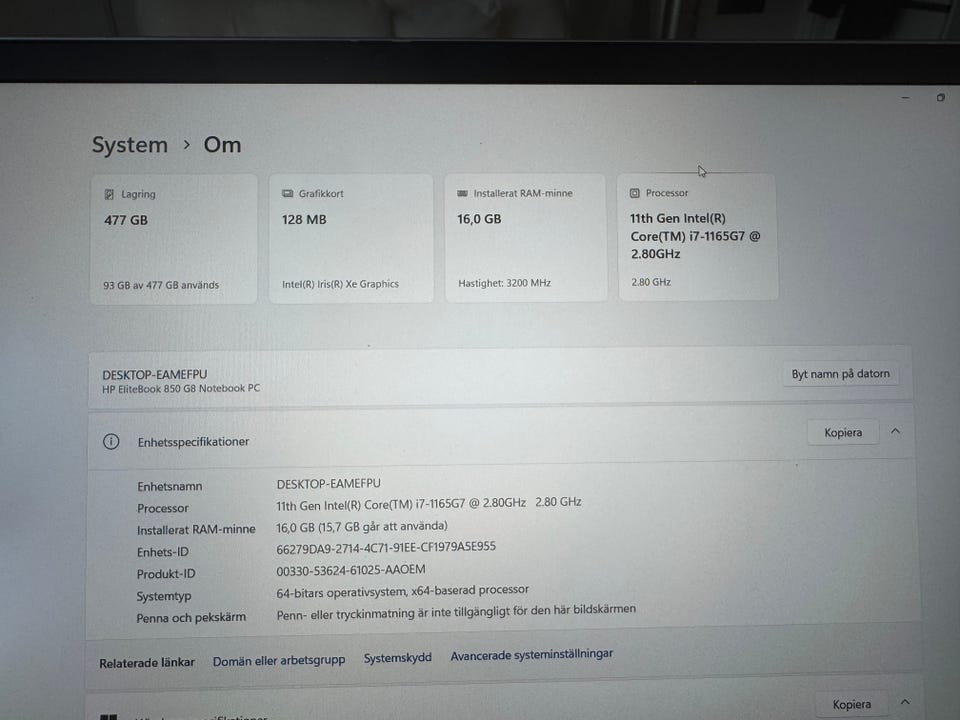Click 'Hastighet: 3200 MHz' text

coord(504,283)
